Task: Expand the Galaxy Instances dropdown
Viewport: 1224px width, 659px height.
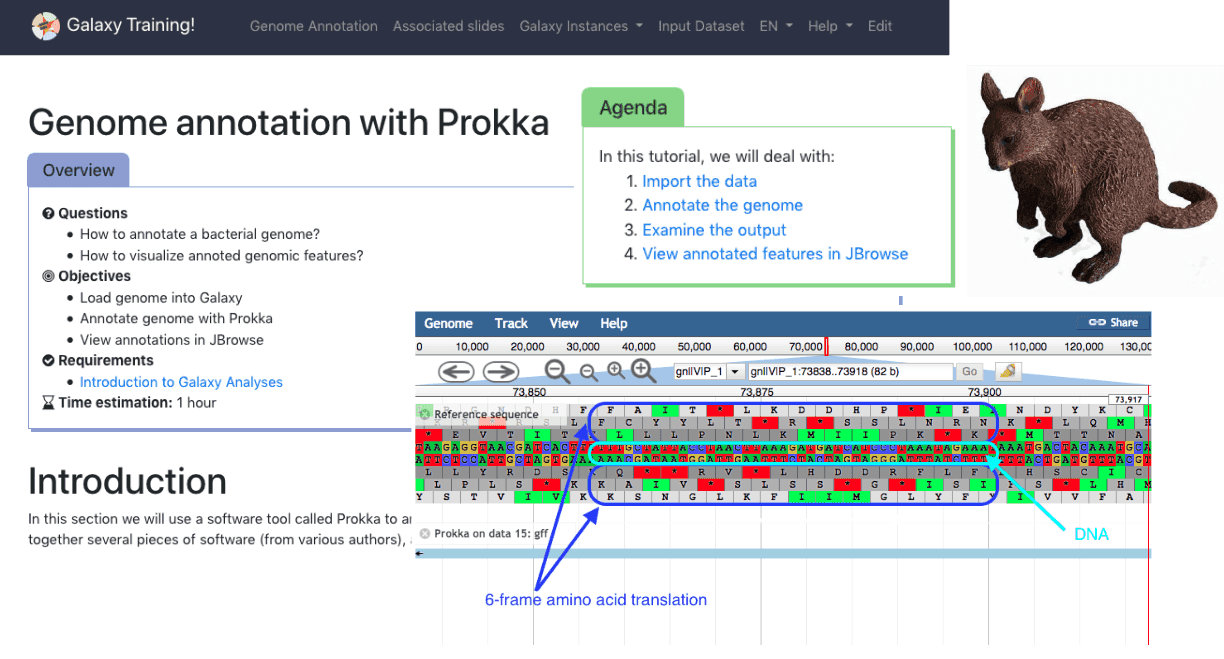Action: click(x=581, y=26)
